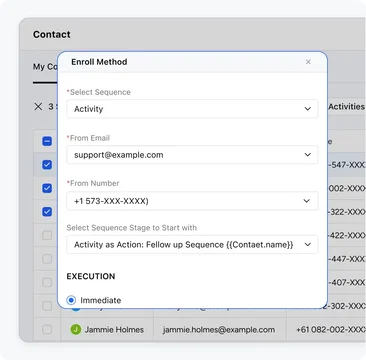Check the checkbox in the -302-XXX number row
The image size is (366, 360).
click(47, 306)
